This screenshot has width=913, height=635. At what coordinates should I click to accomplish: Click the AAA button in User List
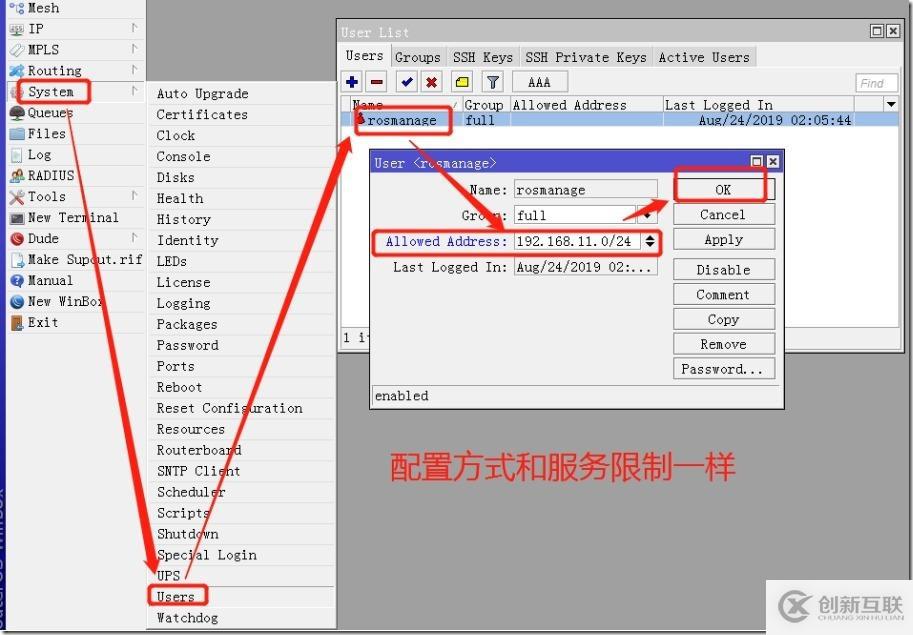click(539, 82)
